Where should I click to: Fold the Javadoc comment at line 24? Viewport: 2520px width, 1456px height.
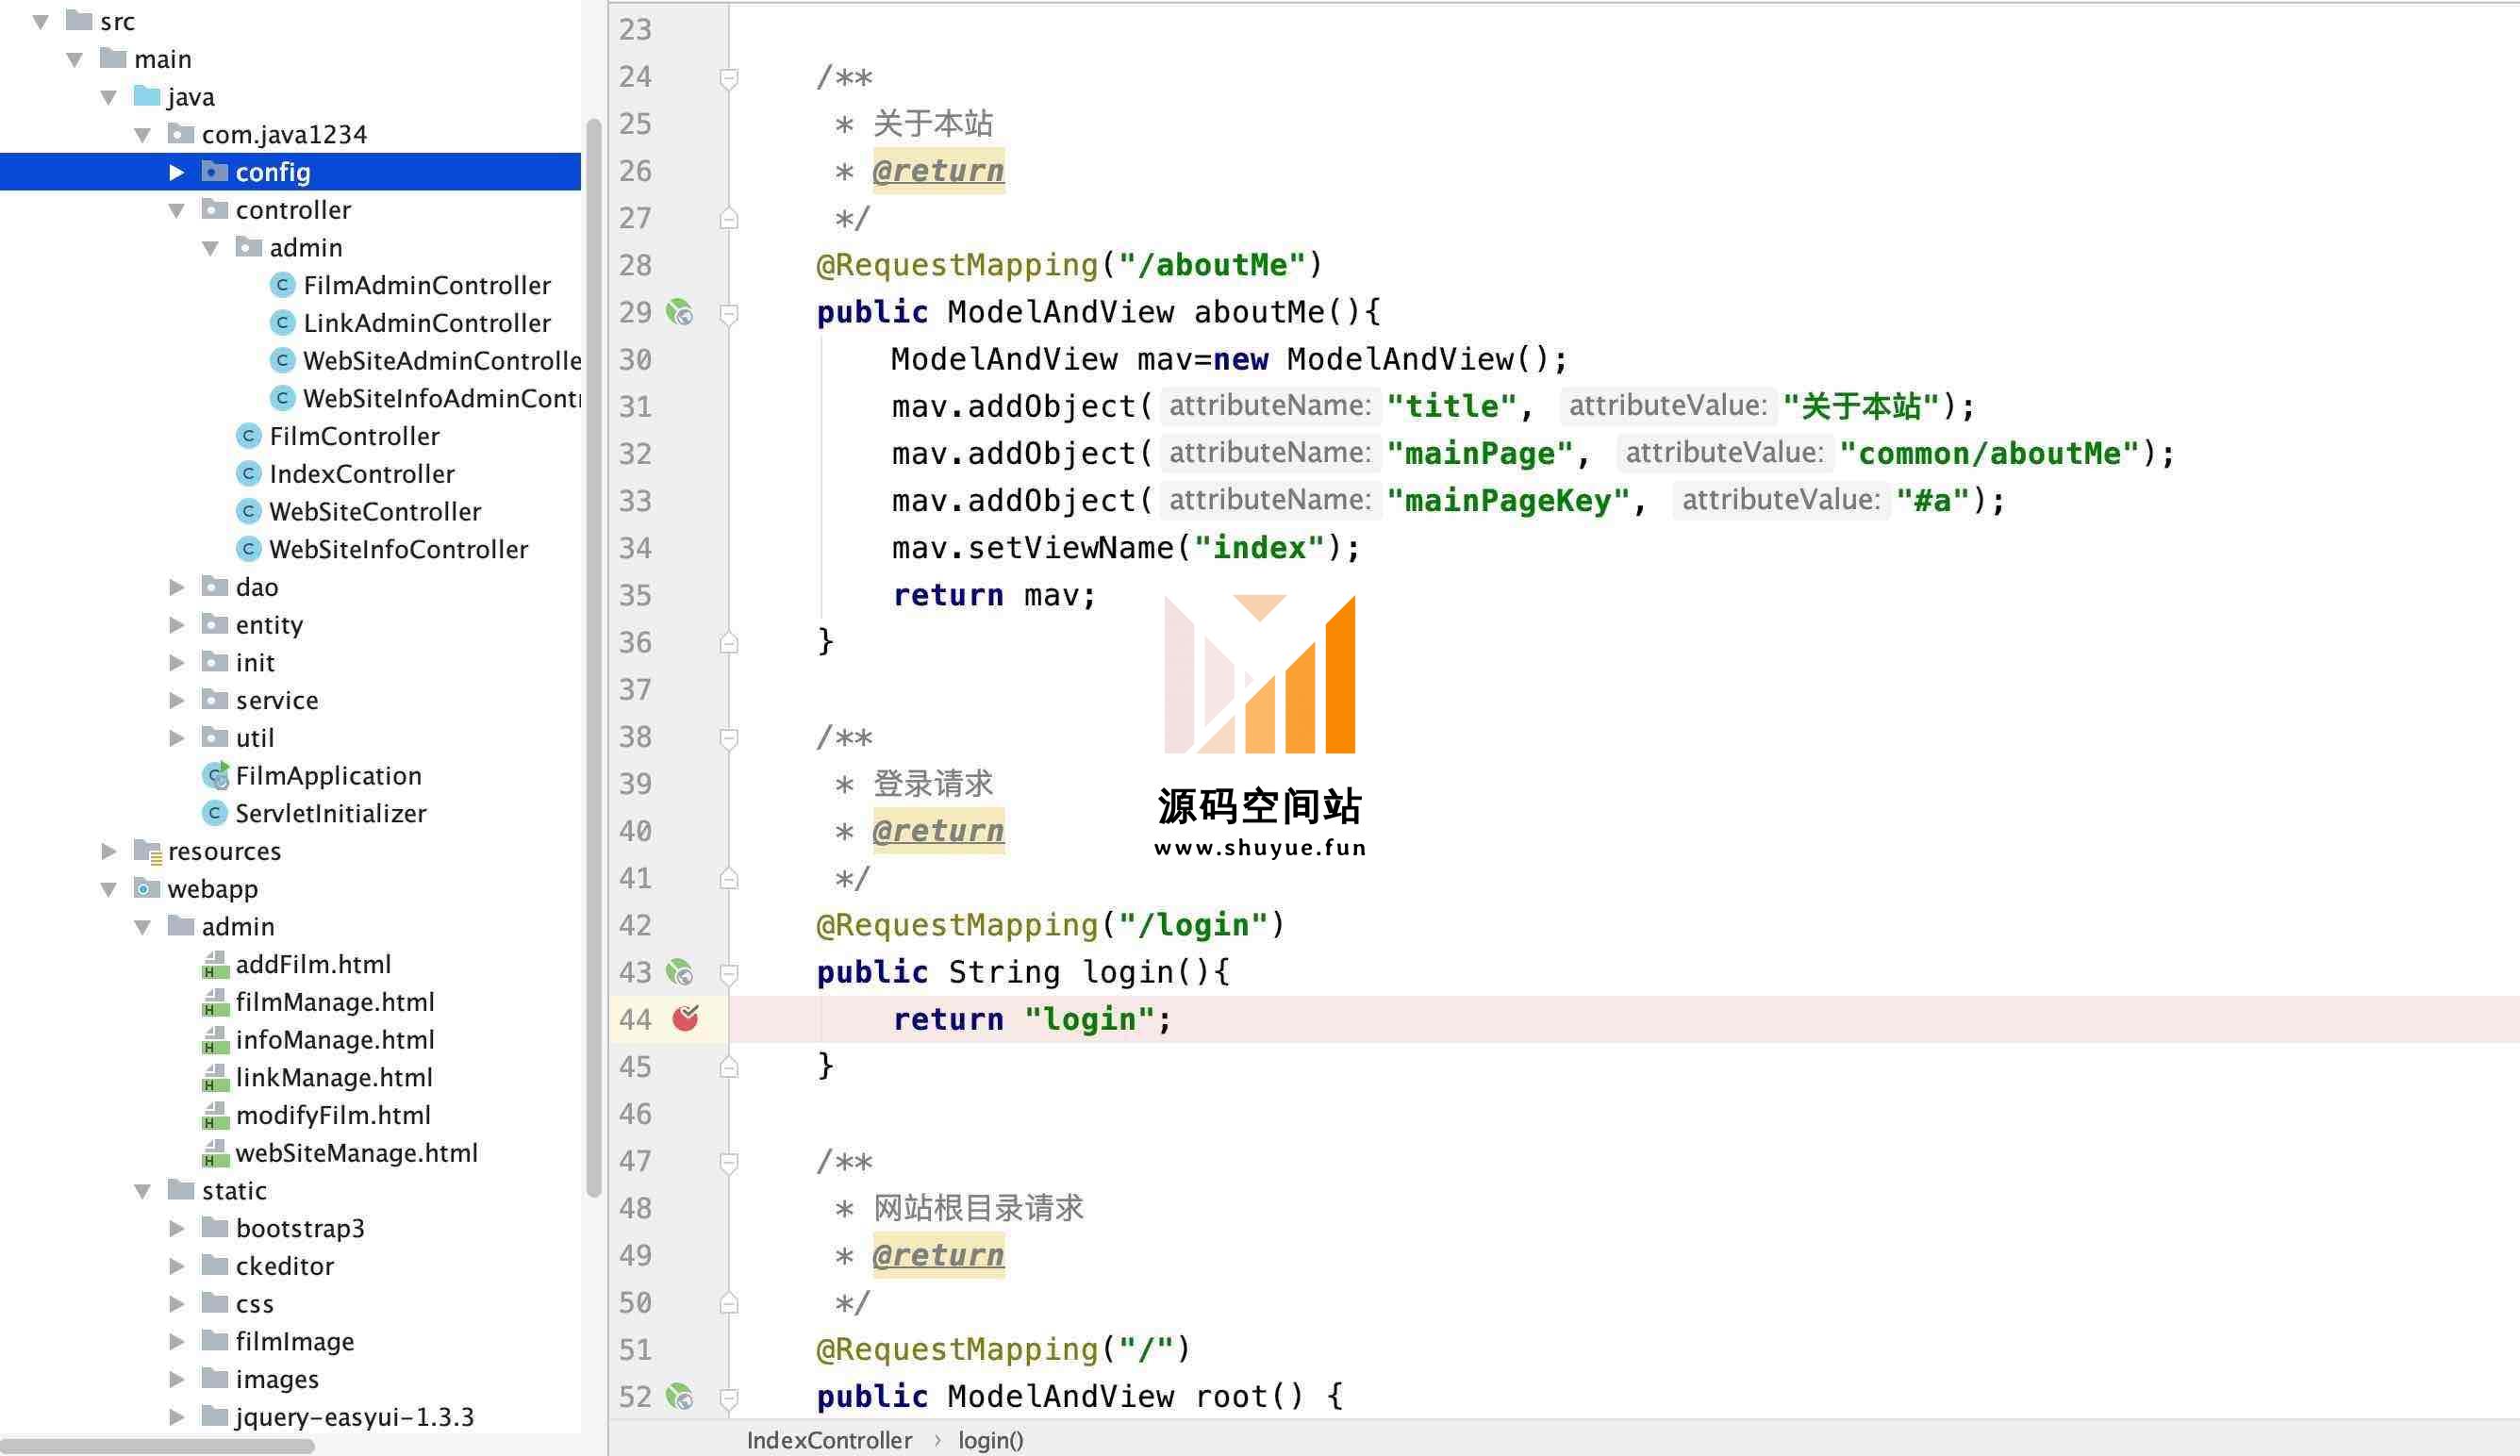tap(729, 78)
